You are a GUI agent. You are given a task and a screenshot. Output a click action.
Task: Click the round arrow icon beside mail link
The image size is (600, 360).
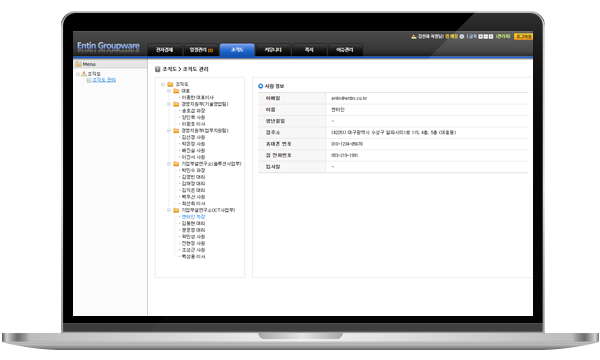point(462,36)
